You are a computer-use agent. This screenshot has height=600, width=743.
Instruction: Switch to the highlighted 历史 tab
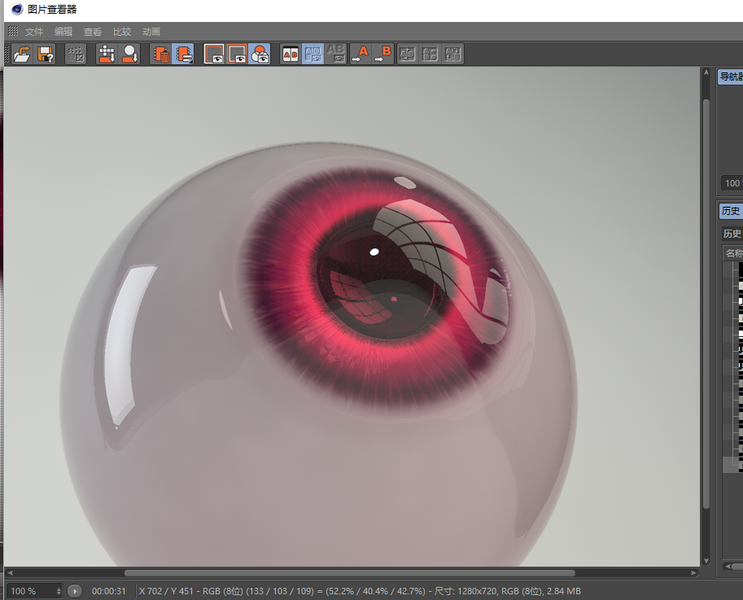coord(730,210)
